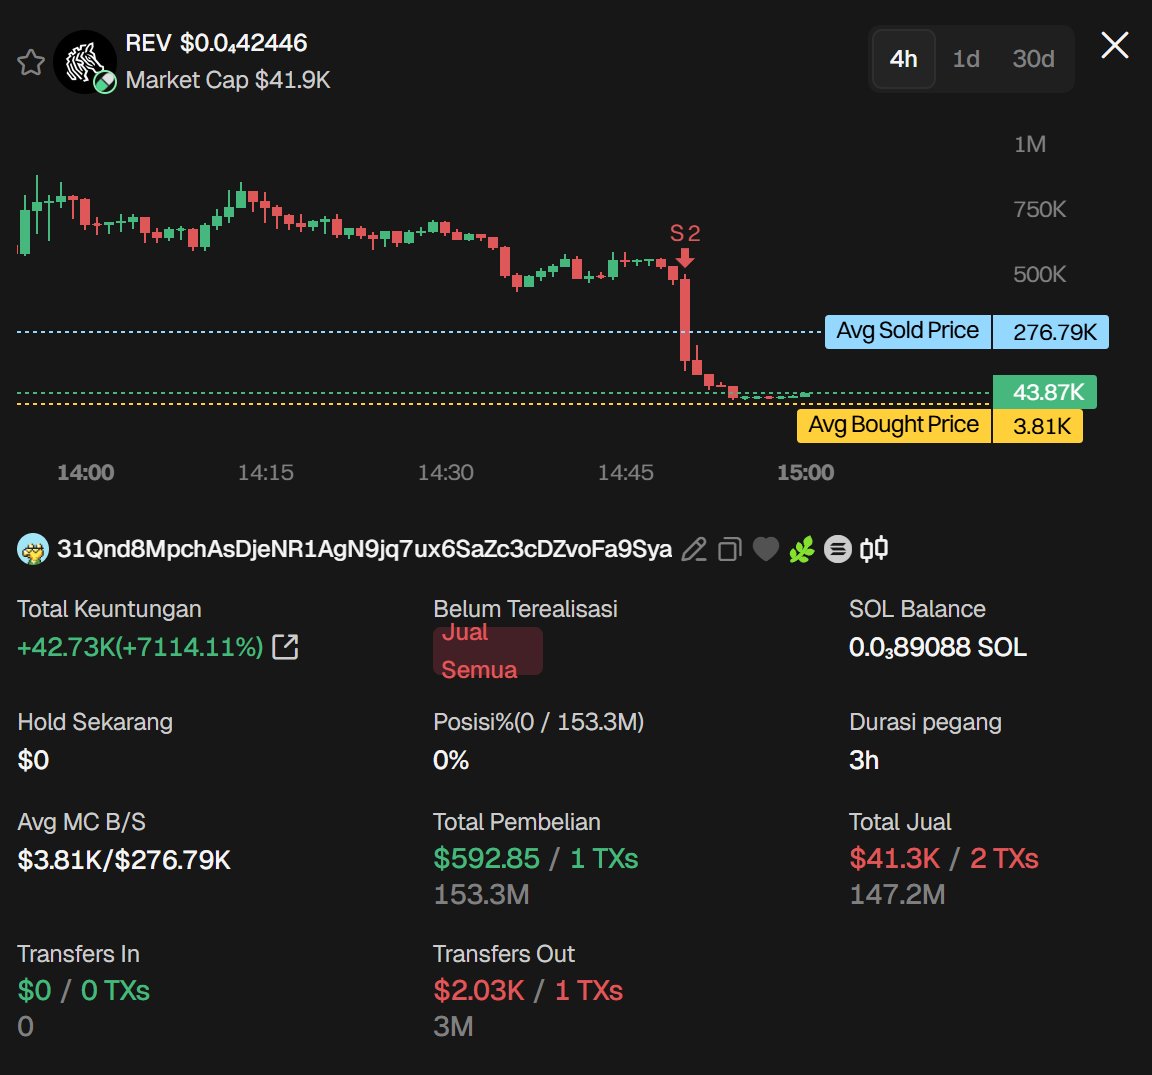
Task: Edit the wallet name with pencil icon
Action: (694, 549)
